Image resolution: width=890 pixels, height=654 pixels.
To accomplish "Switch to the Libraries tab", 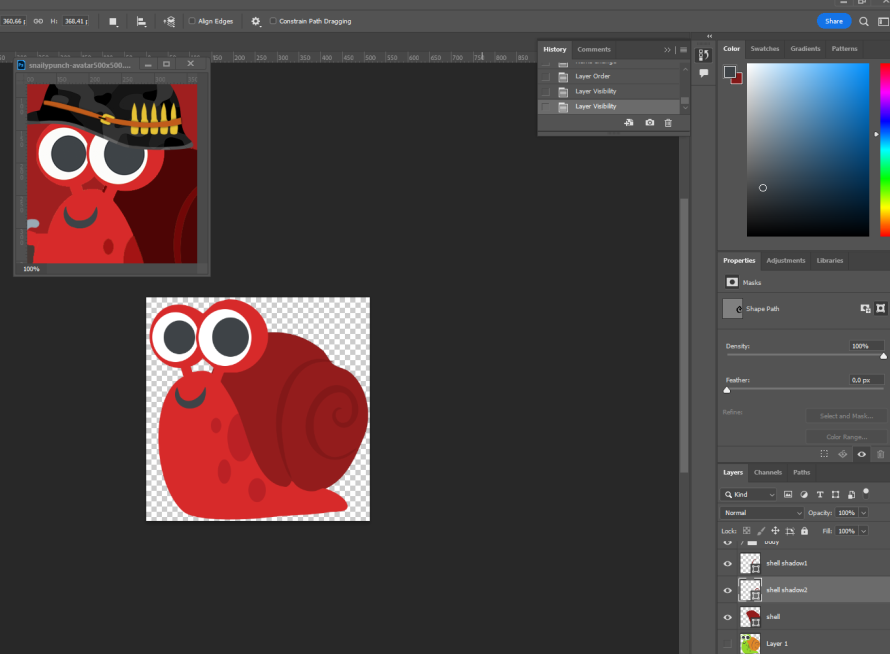I will click(829, 261).
